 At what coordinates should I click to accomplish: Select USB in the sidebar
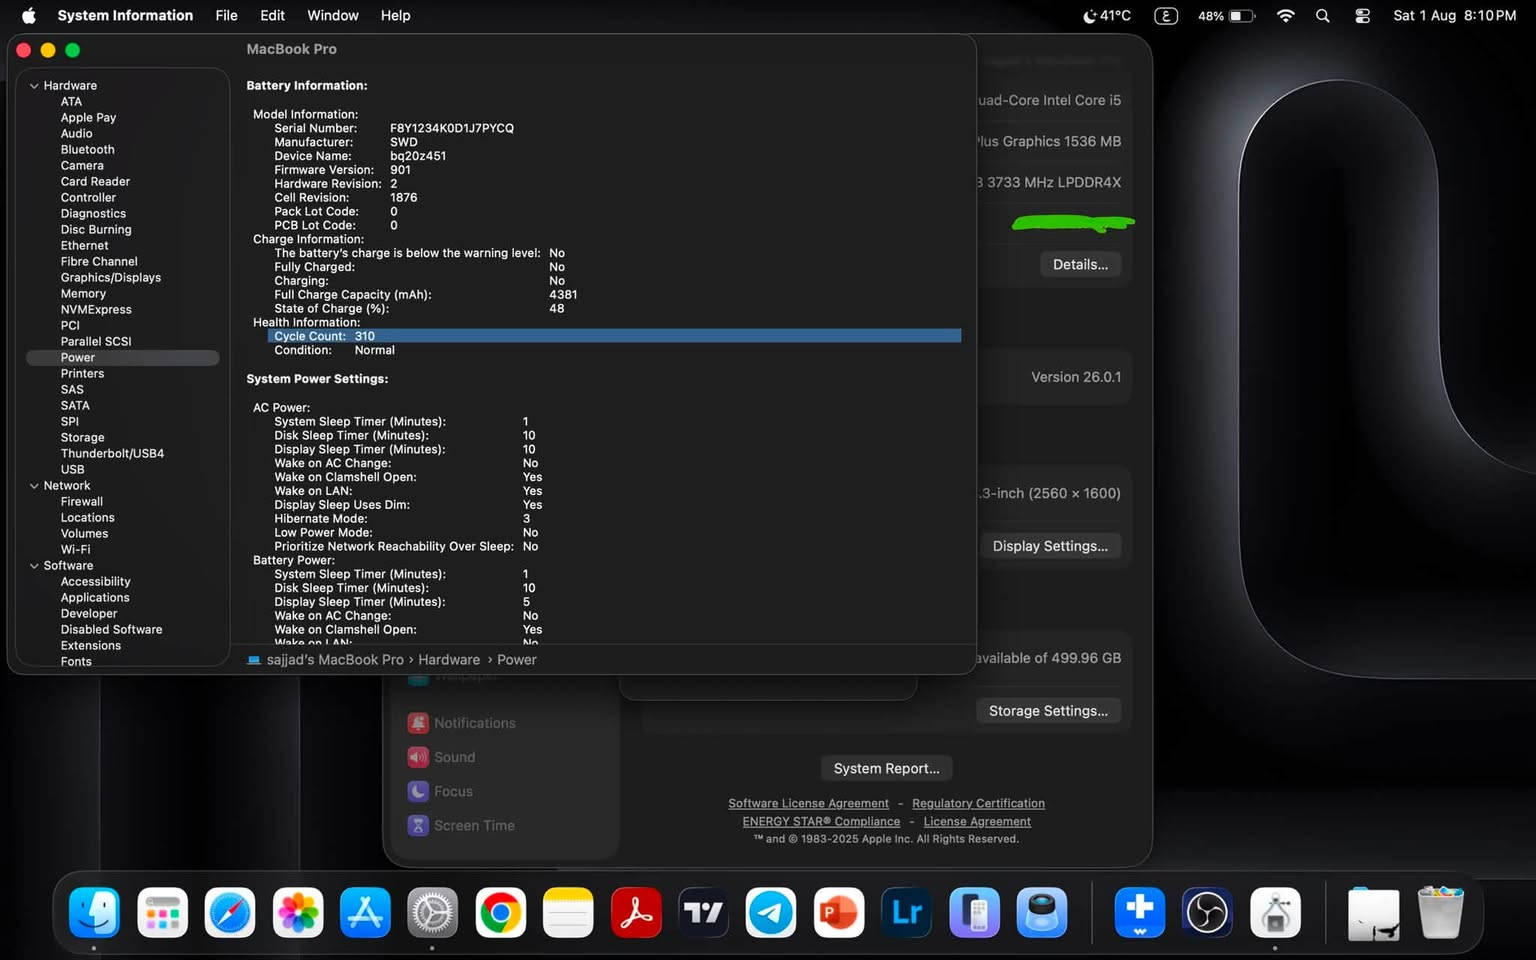(72, 470)
